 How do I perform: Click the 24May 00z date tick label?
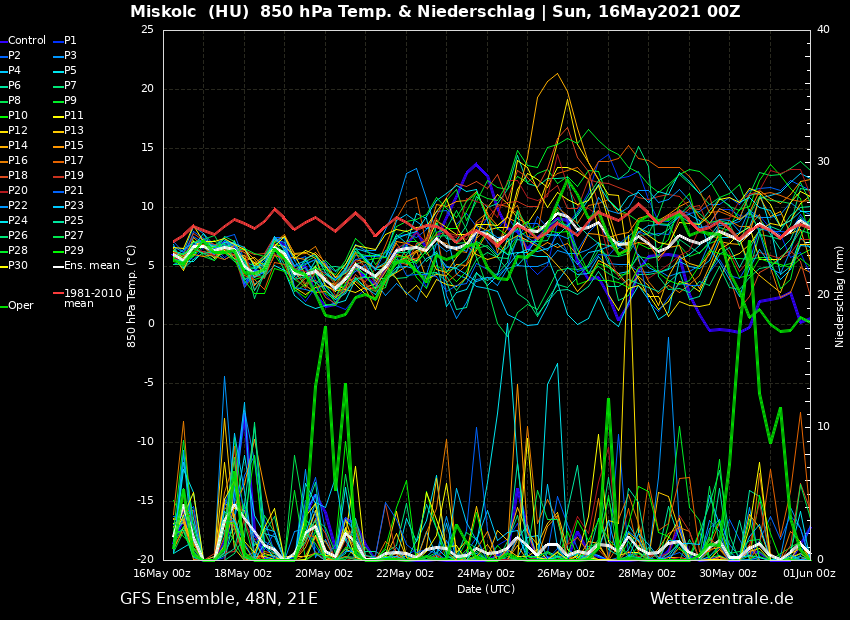pos(486,574)
